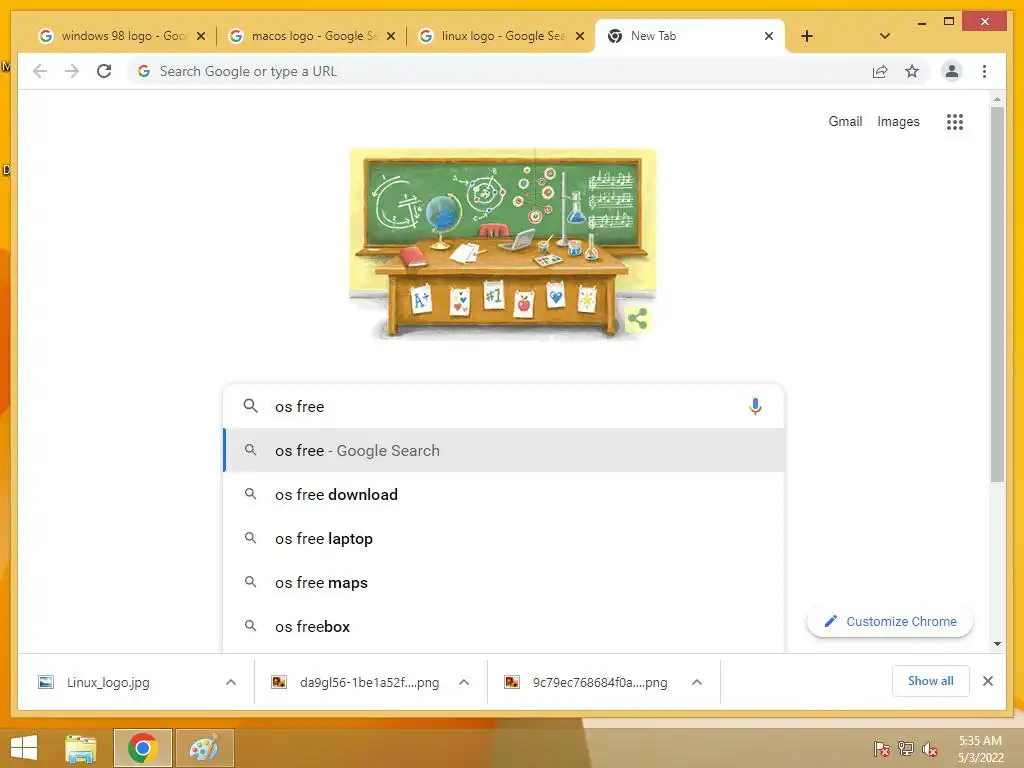
Task: Close the linux logo tab
Action: 579,36
